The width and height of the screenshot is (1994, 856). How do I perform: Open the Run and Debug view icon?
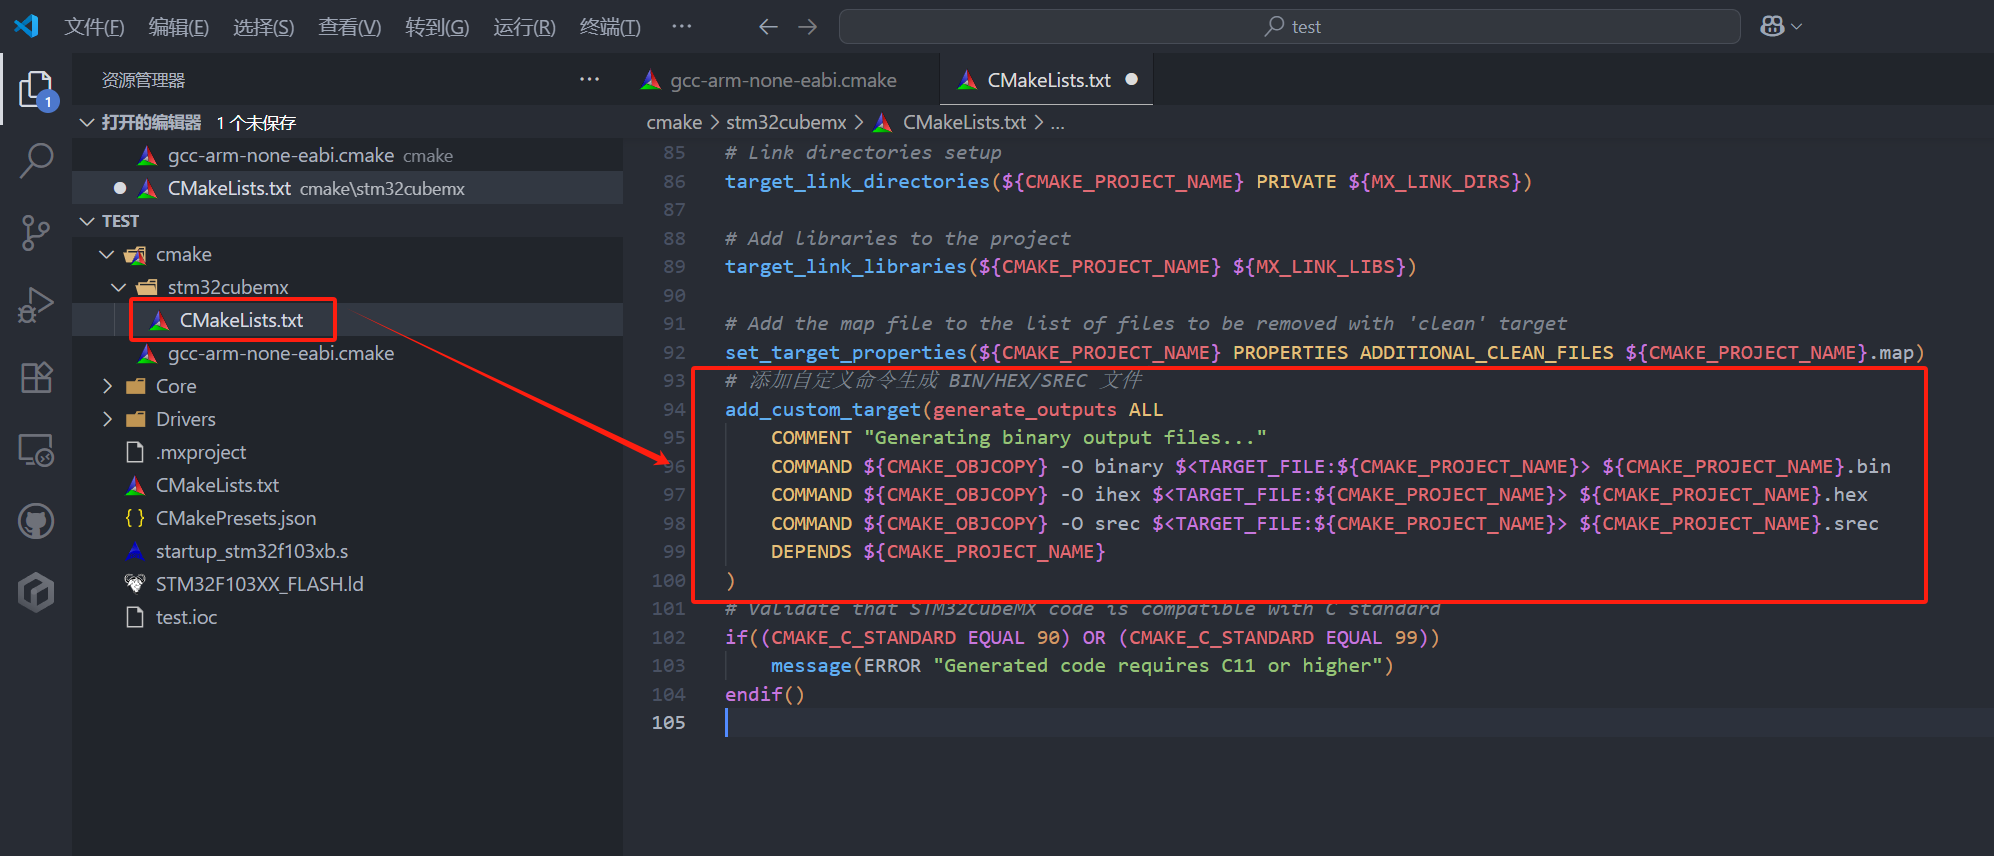click(x=36, y=305)
